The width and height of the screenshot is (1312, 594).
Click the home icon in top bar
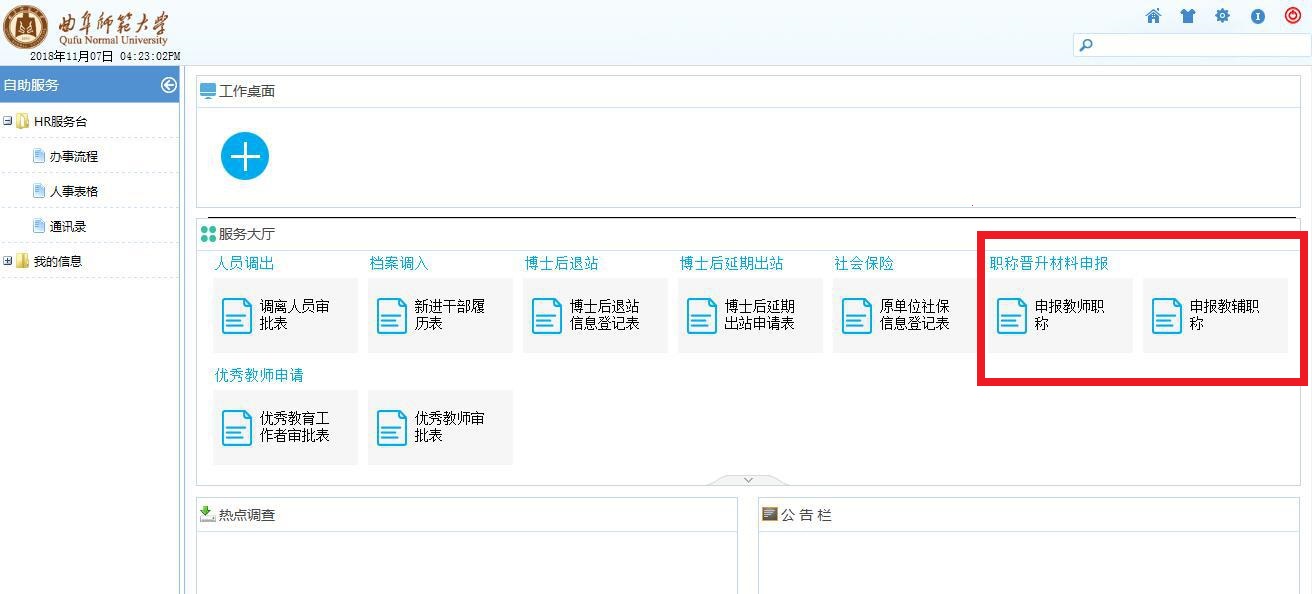pos(1153,16)
